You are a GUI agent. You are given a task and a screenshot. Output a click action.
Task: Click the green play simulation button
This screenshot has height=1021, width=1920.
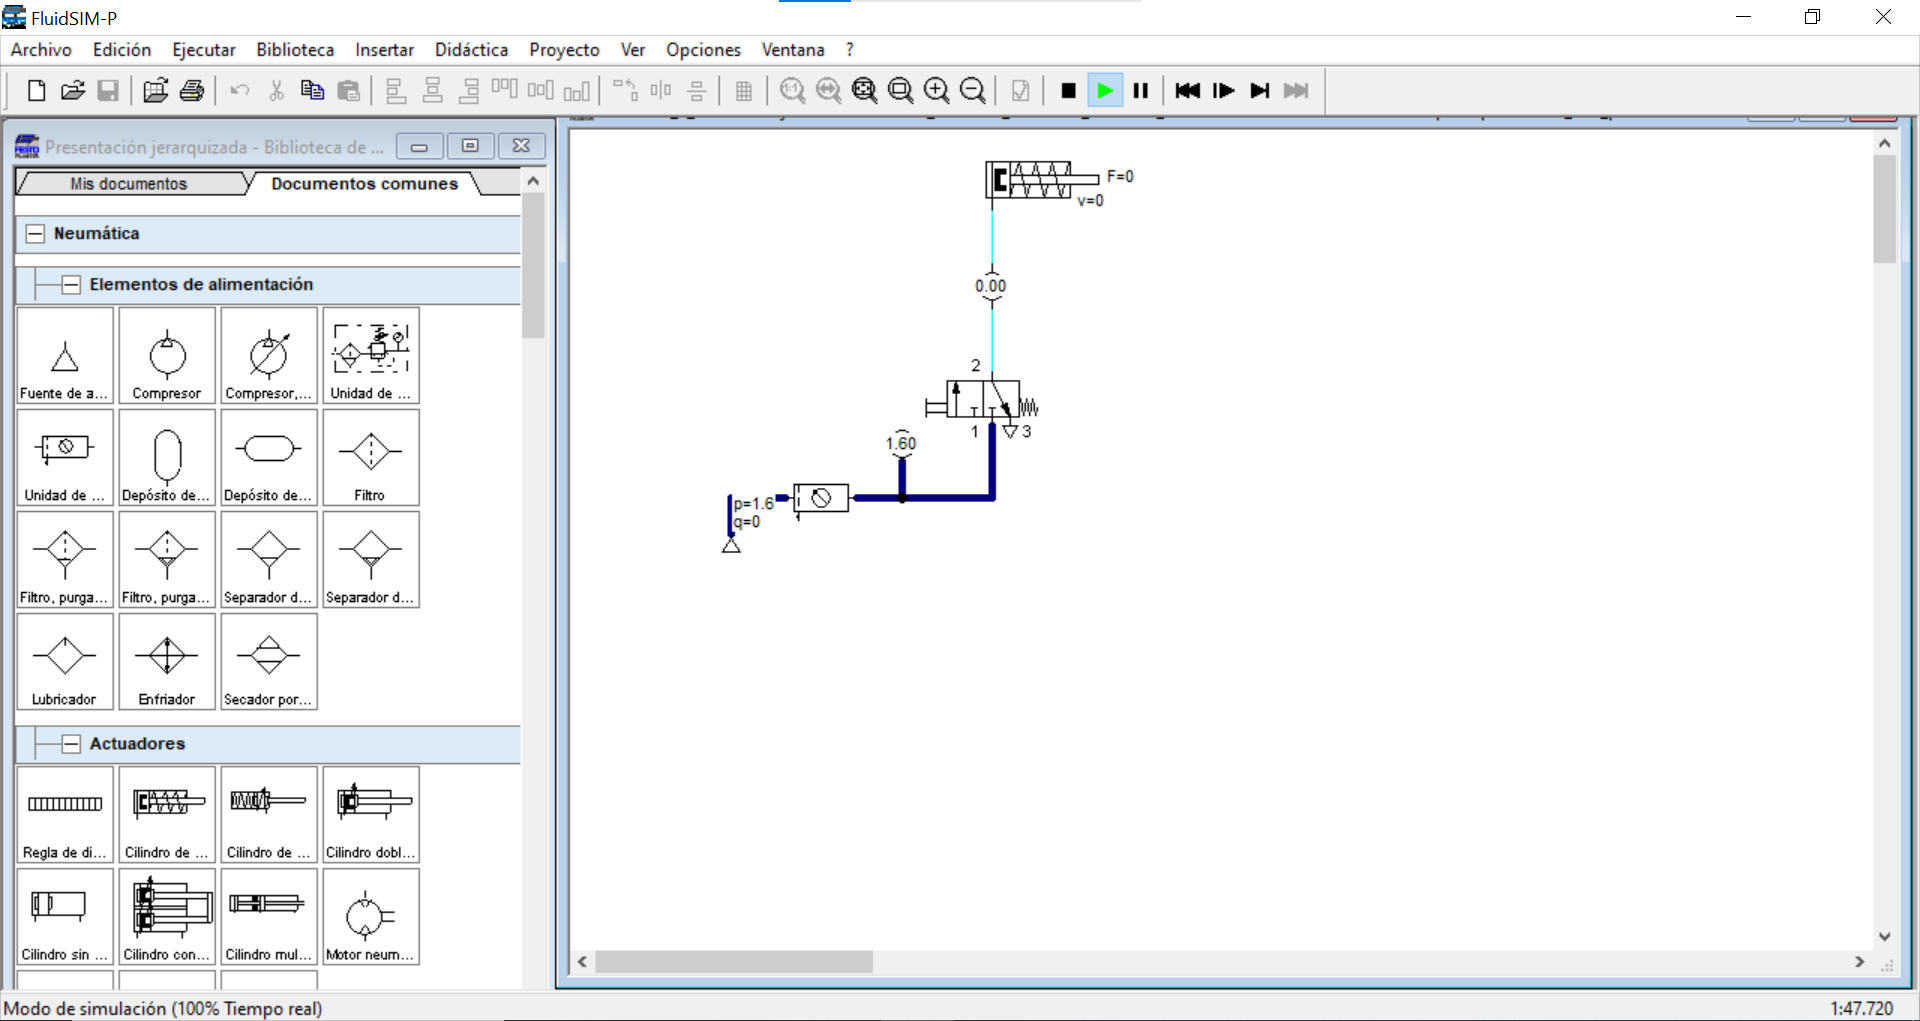pos(1105,91)
